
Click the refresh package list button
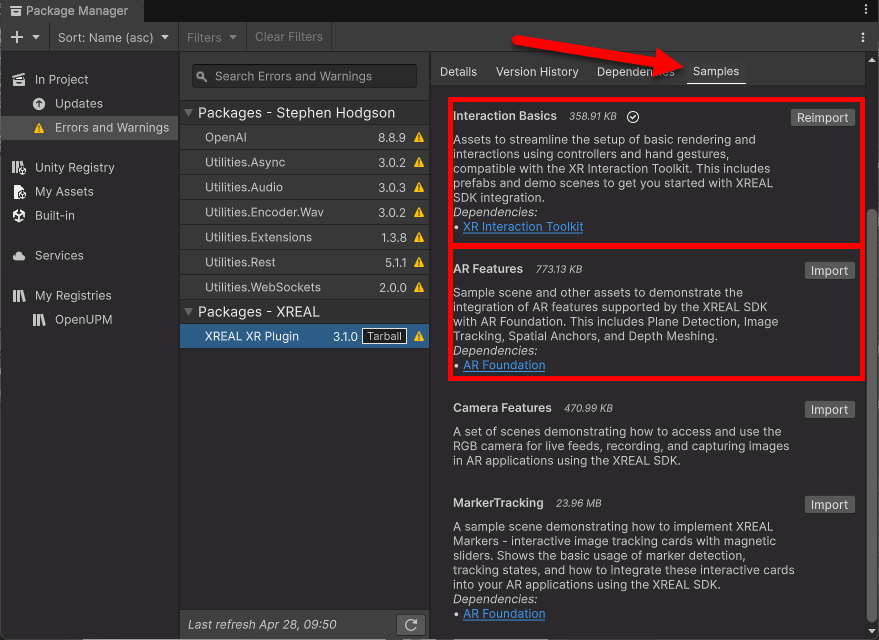coord(411,625)
